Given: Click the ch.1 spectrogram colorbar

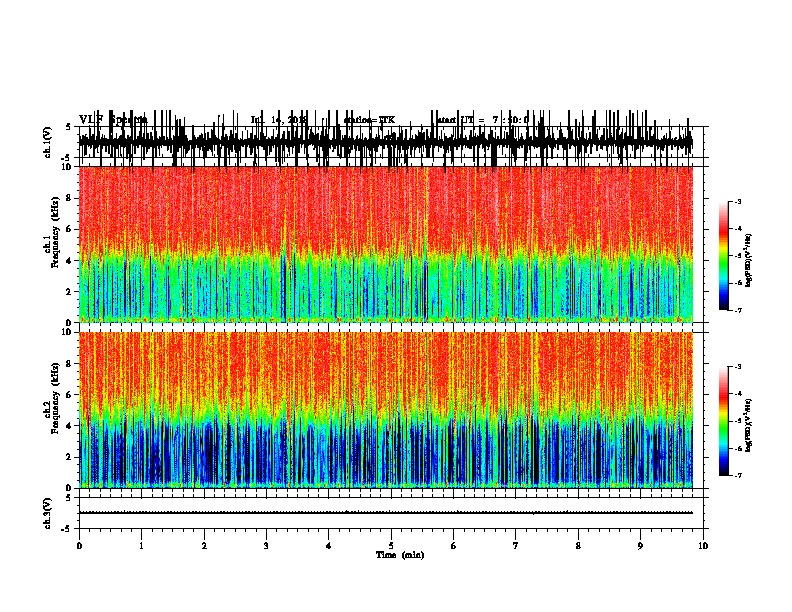Looking at the screenshot, I should pyautogui.click(x=724, y=256).
